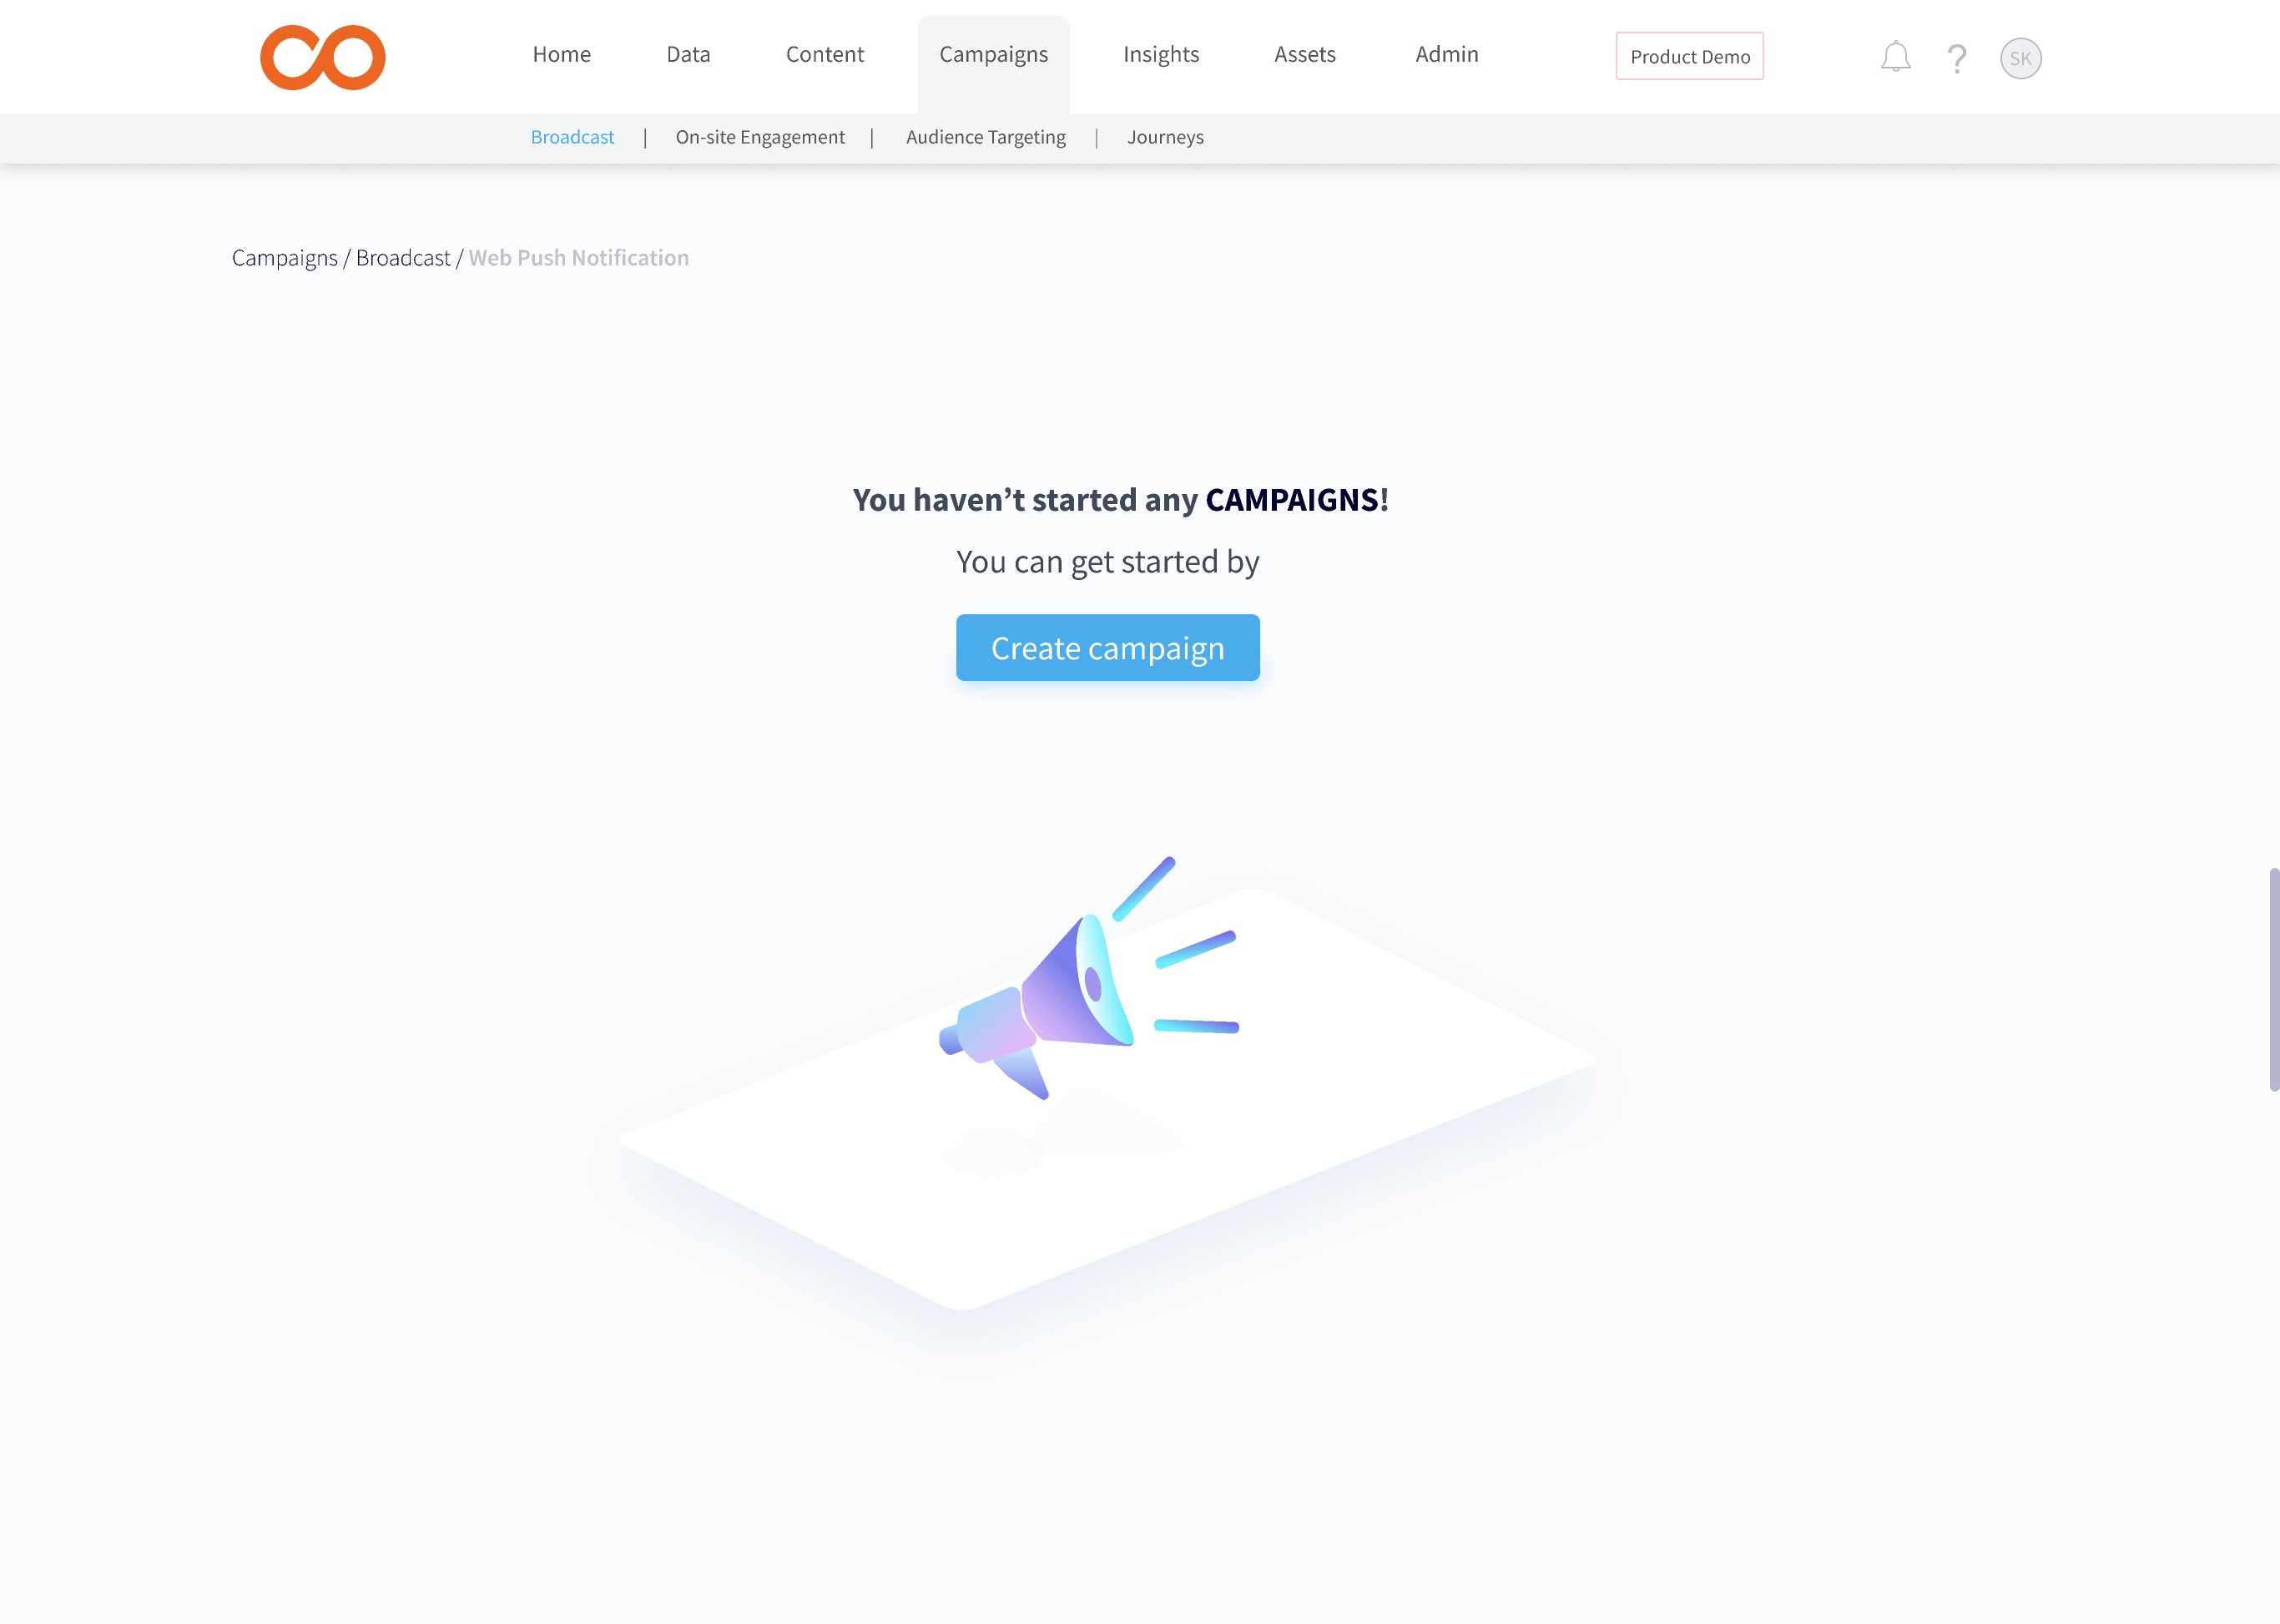Open the Journeys section
The height and width of the screenshot is (1624, 2280).
1165,137
